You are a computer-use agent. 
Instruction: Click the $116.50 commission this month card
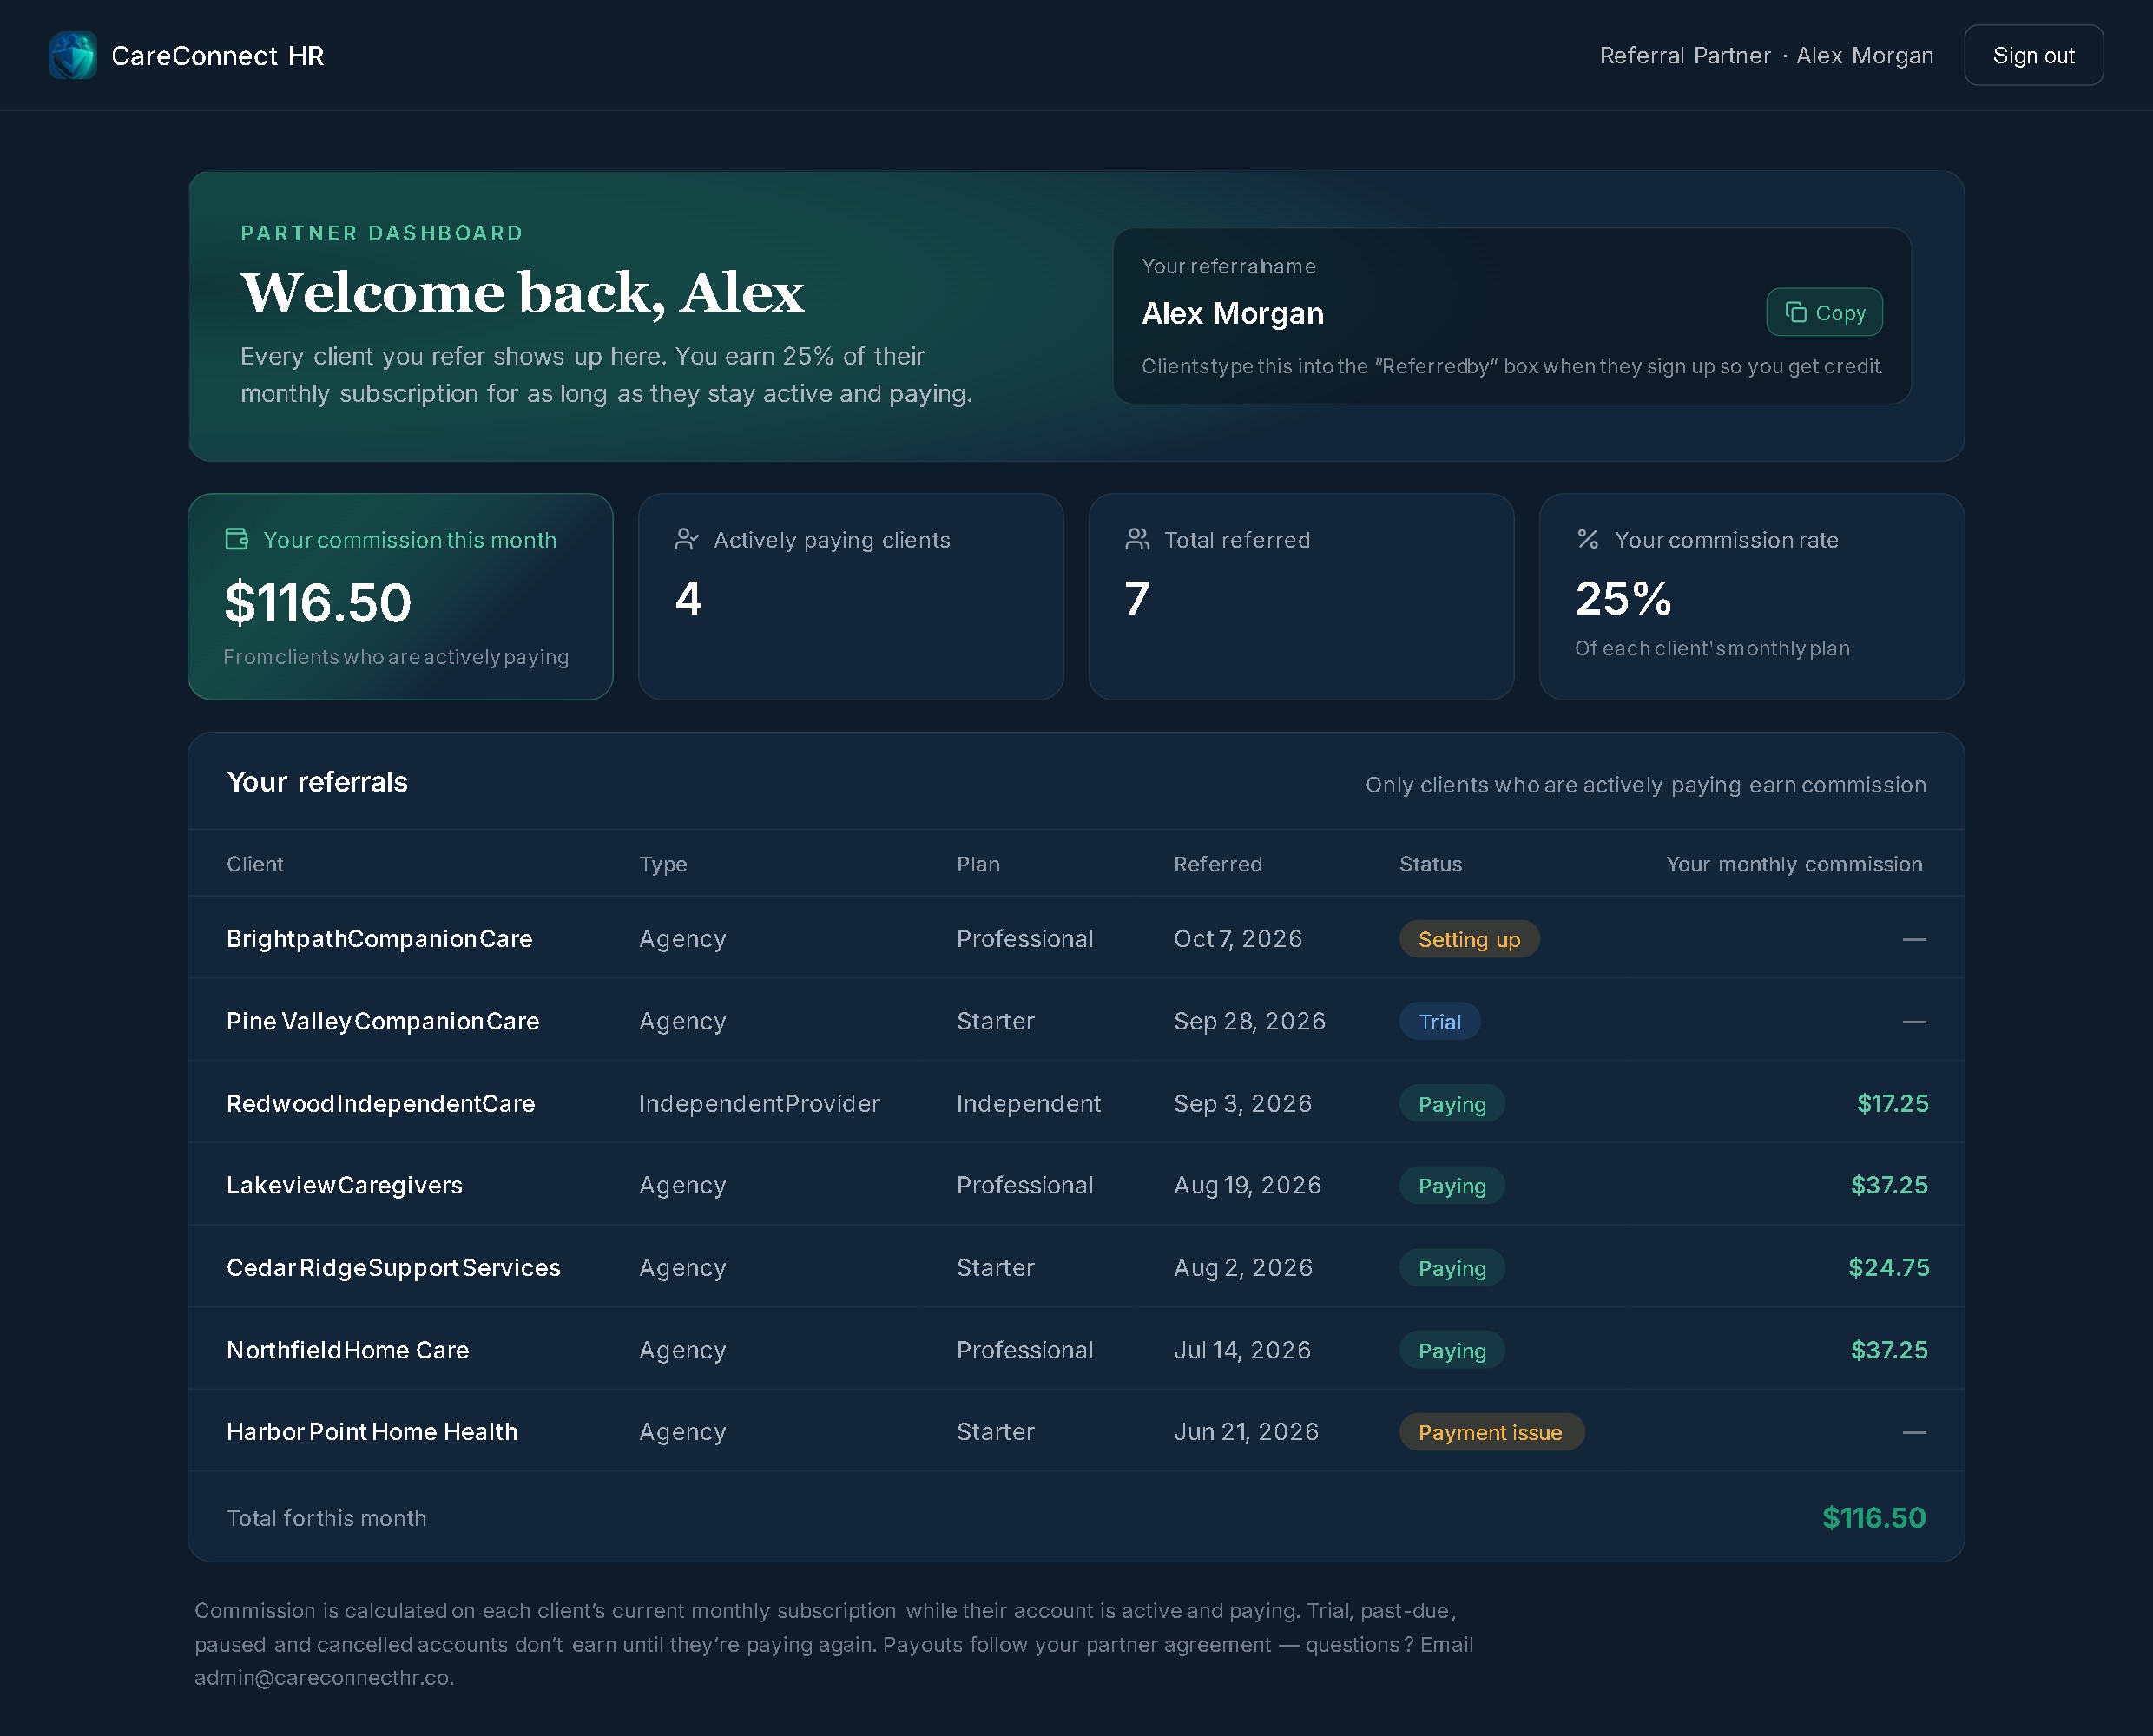click(400, 596)
